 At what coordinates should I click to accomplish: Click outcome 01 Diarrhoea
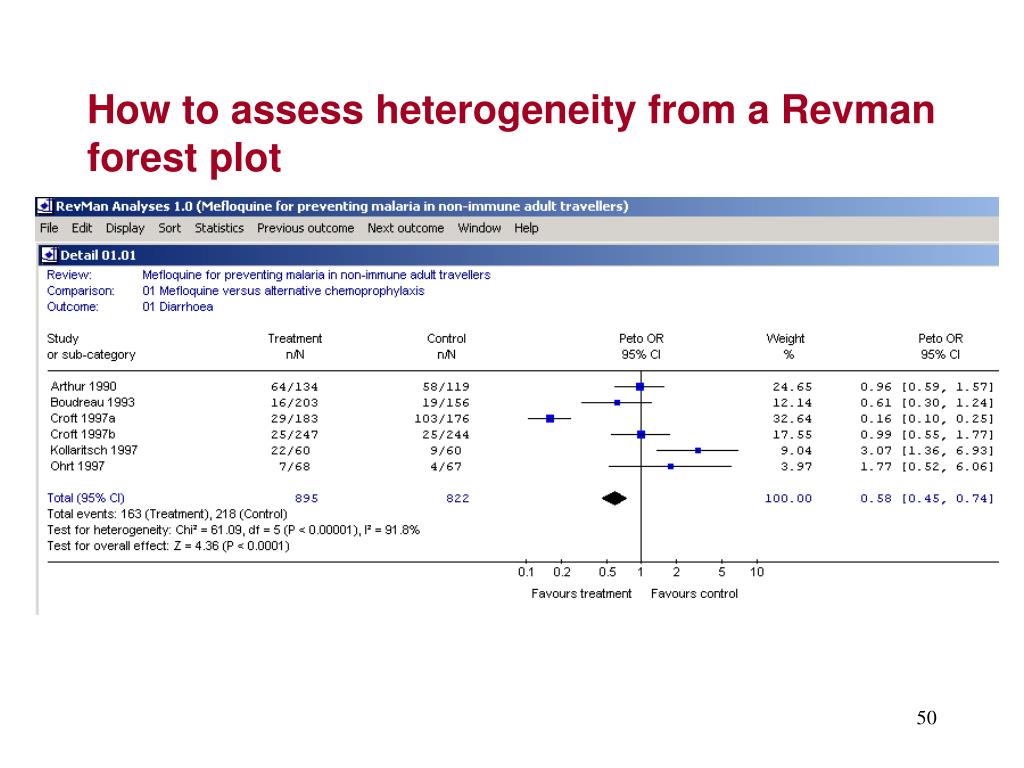coord(178,307)
